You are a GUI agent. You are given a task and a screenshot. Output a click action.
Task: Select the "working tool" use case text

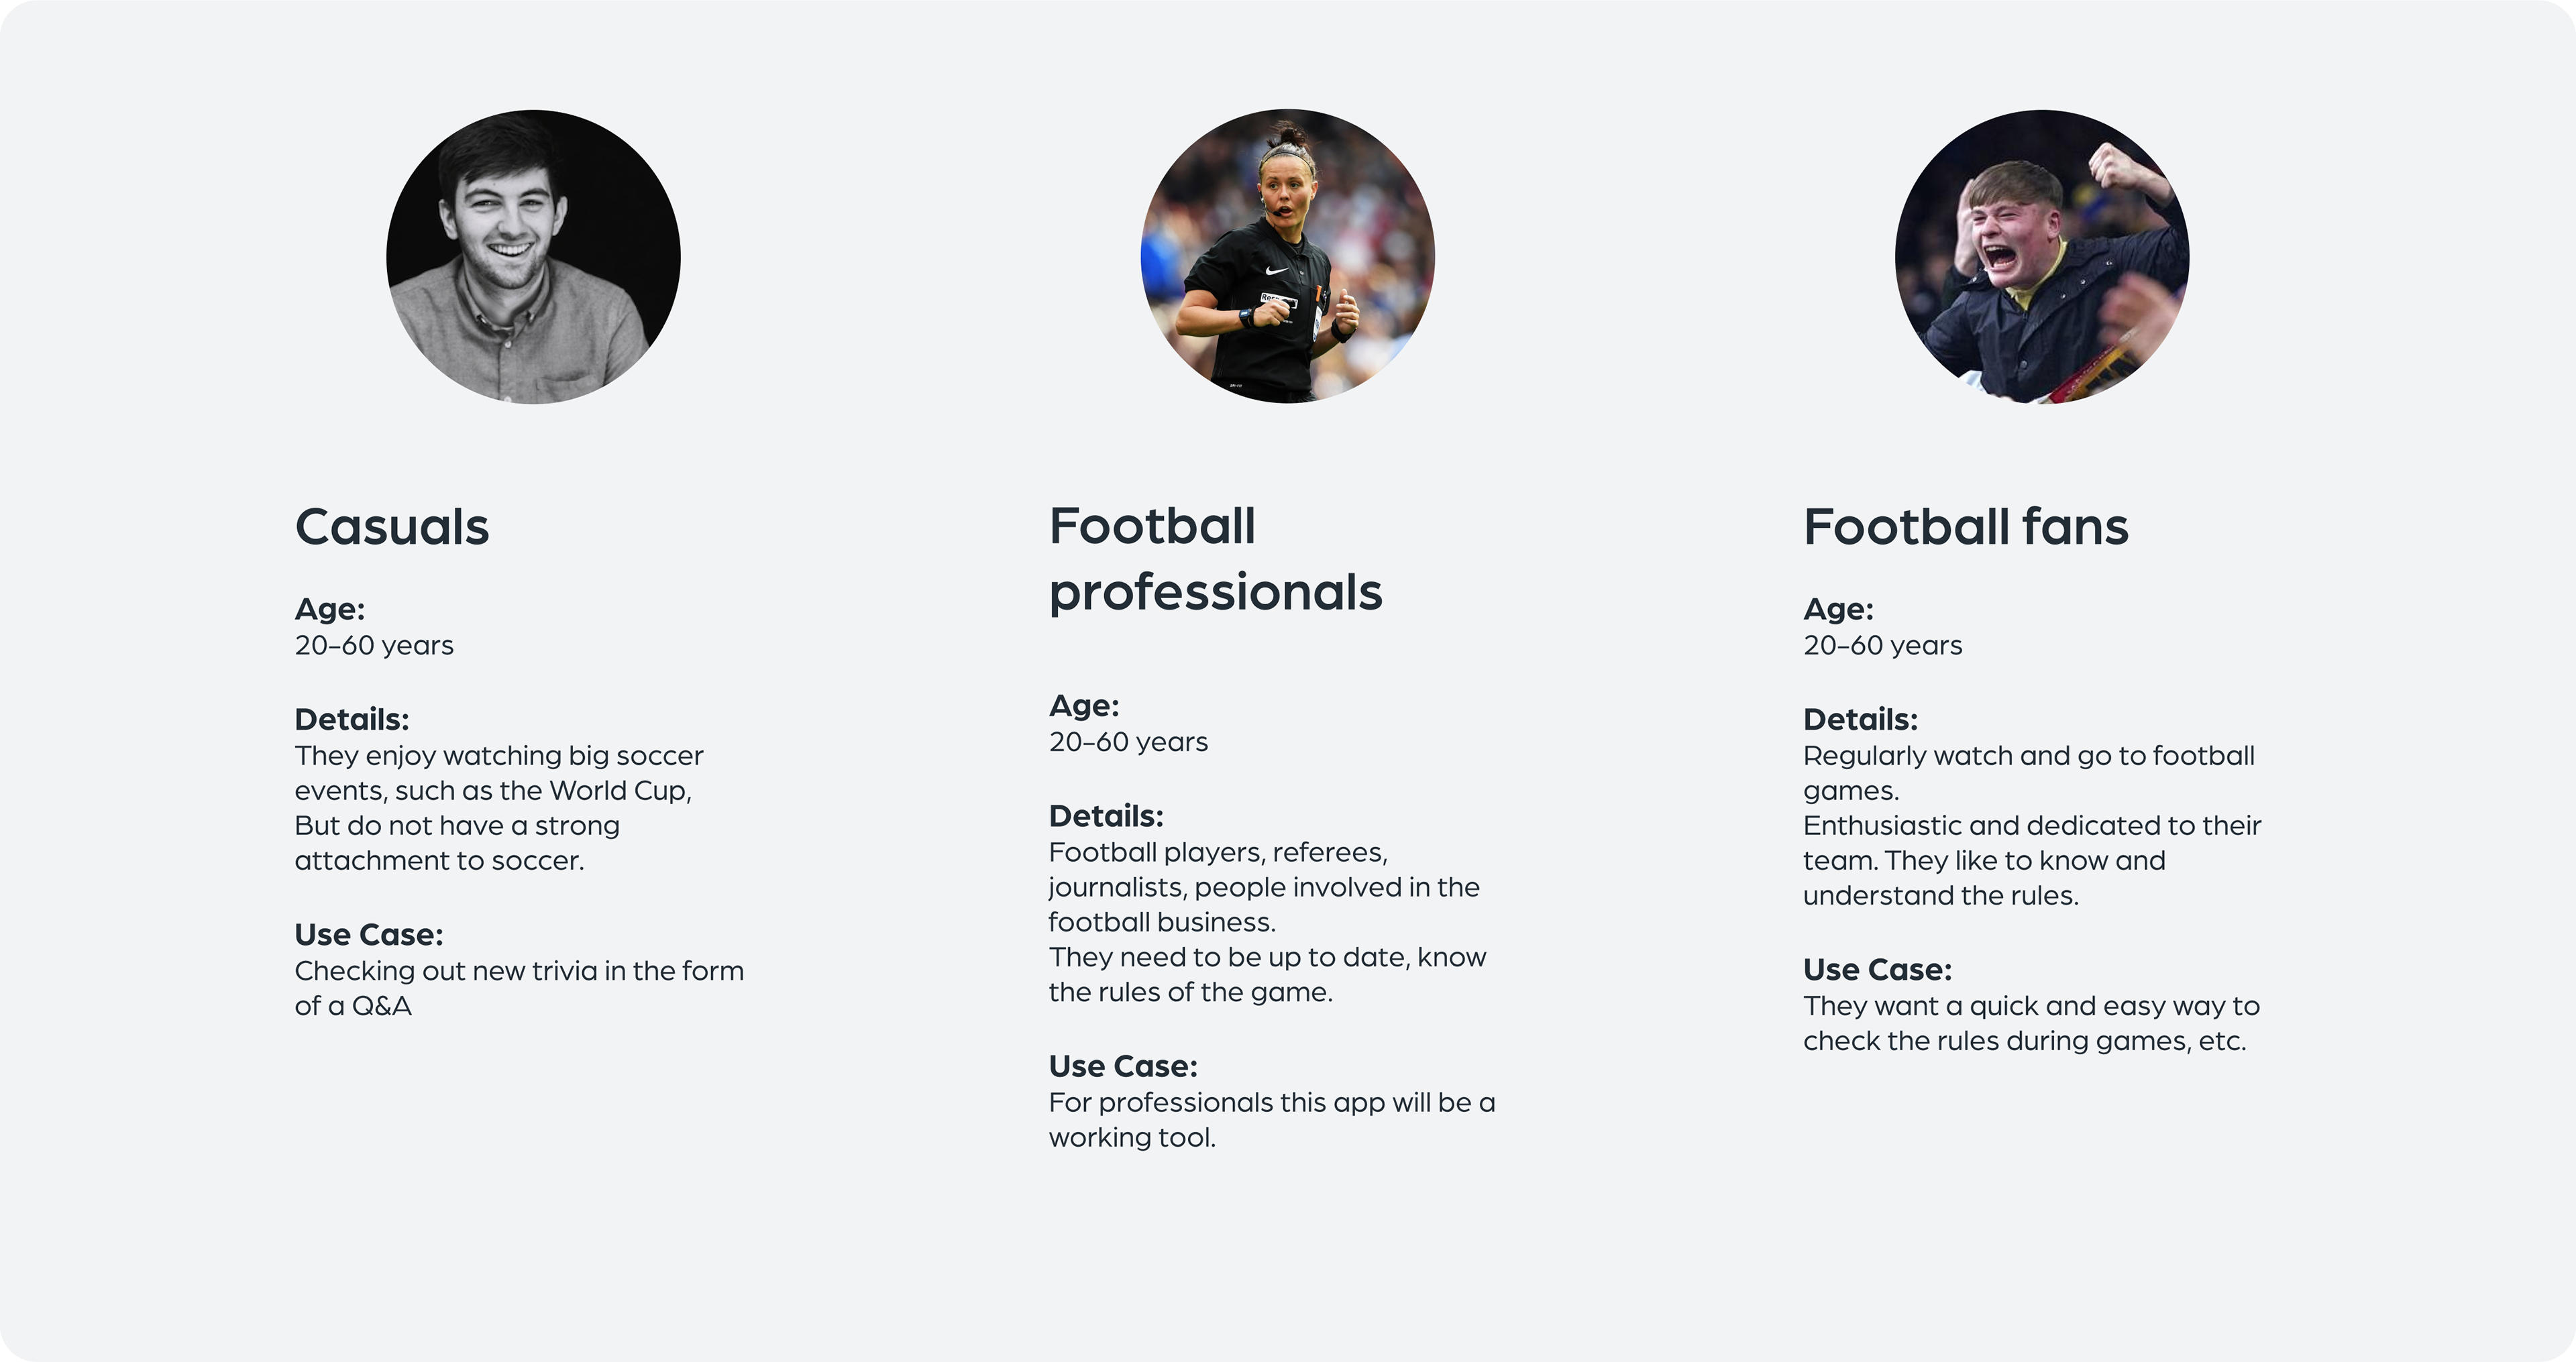point(1271,1120)
